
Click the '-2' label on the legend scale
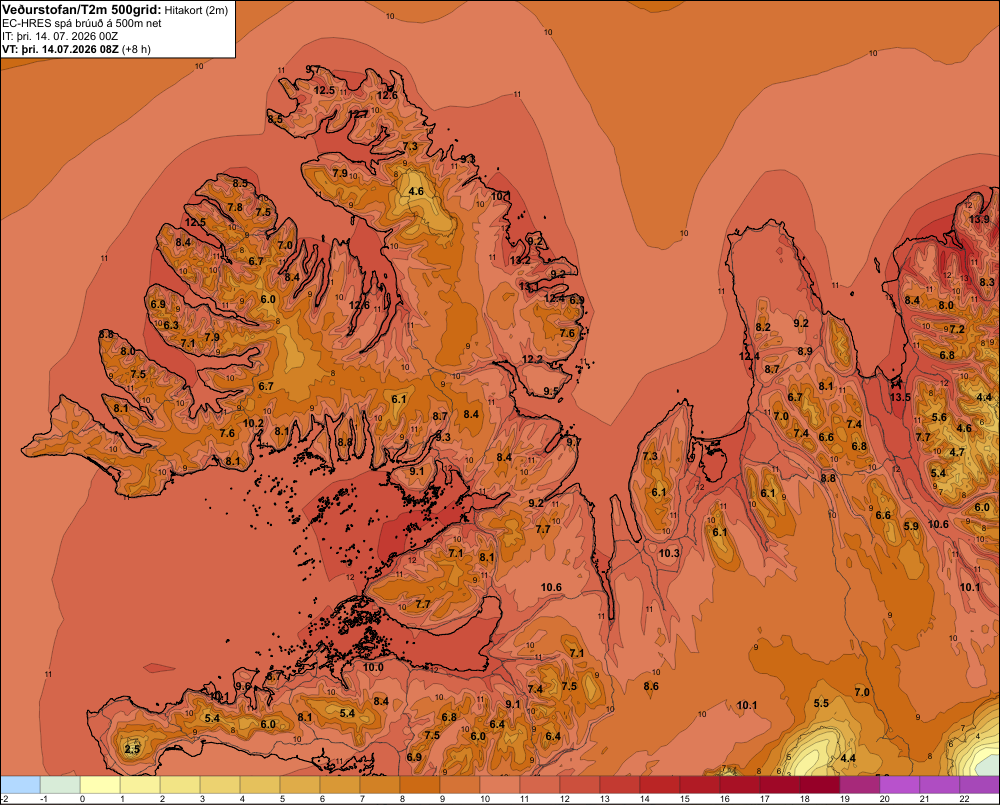click(x=4, y=799)
